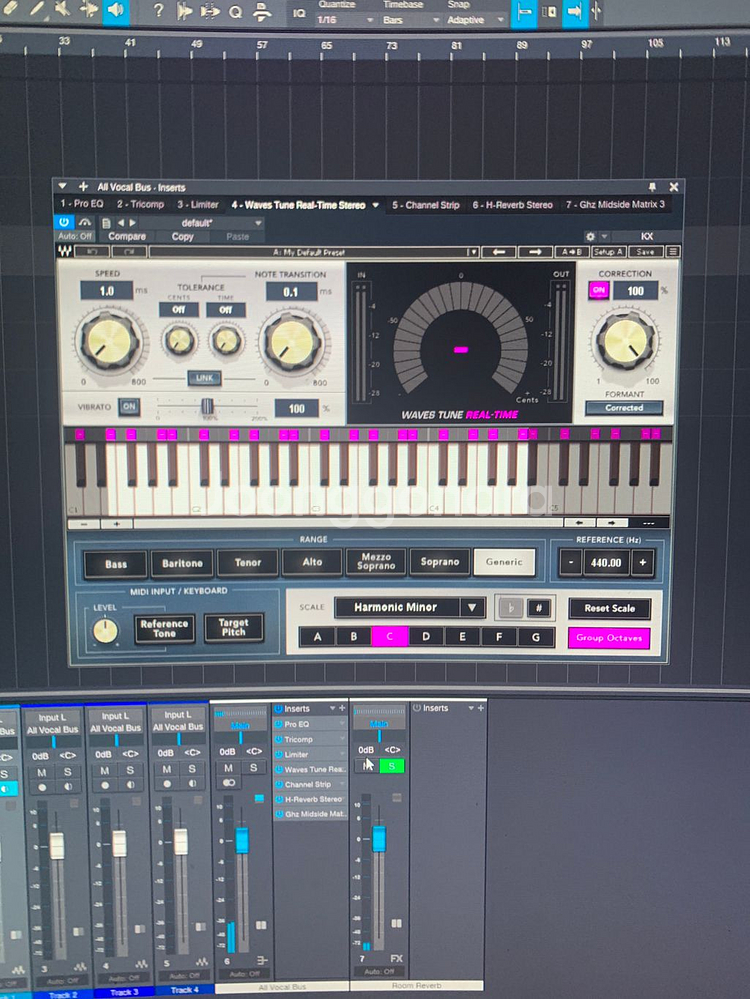Switch to the 6 - H-Reverb Stereo tab
This screenshot has width=750, height=999.
512,205
